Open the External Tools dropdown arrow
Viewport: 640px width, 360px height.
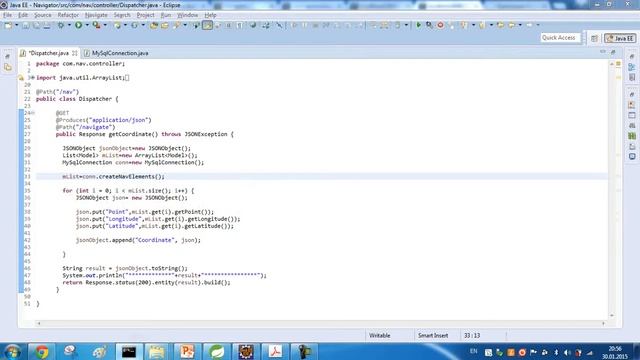(105, 25)
